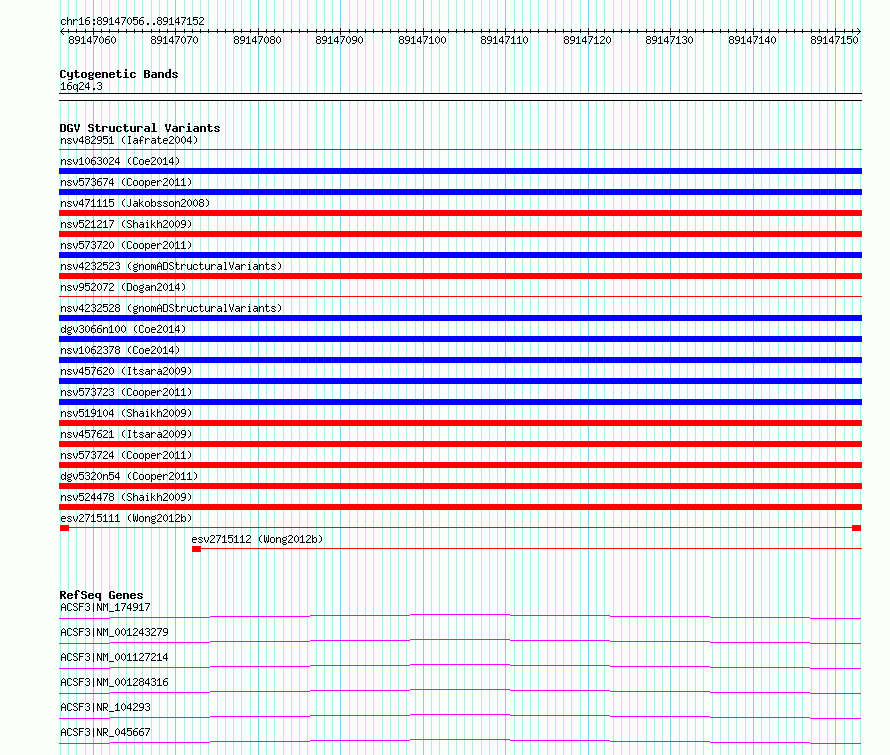Select blue bar under dgv3066n100 (Coe2014)
The height and width of the screenshot is (755, 890).
460,339
